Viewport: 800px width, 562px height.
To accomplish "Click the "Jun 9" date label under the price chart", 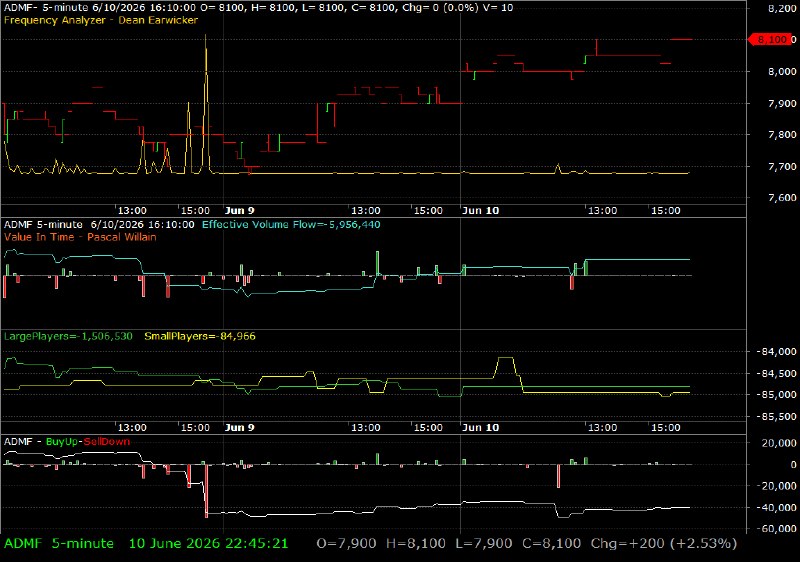I will [239, 211].
